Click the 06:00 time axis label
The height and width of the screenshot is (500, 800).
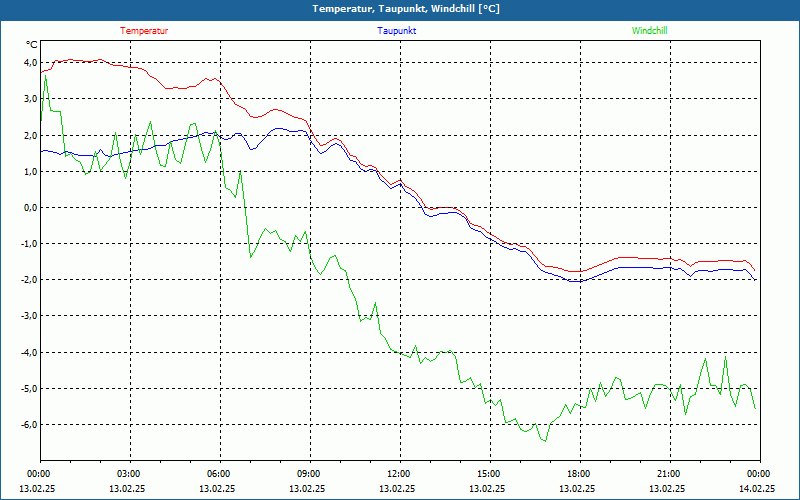tap(217, 474)
